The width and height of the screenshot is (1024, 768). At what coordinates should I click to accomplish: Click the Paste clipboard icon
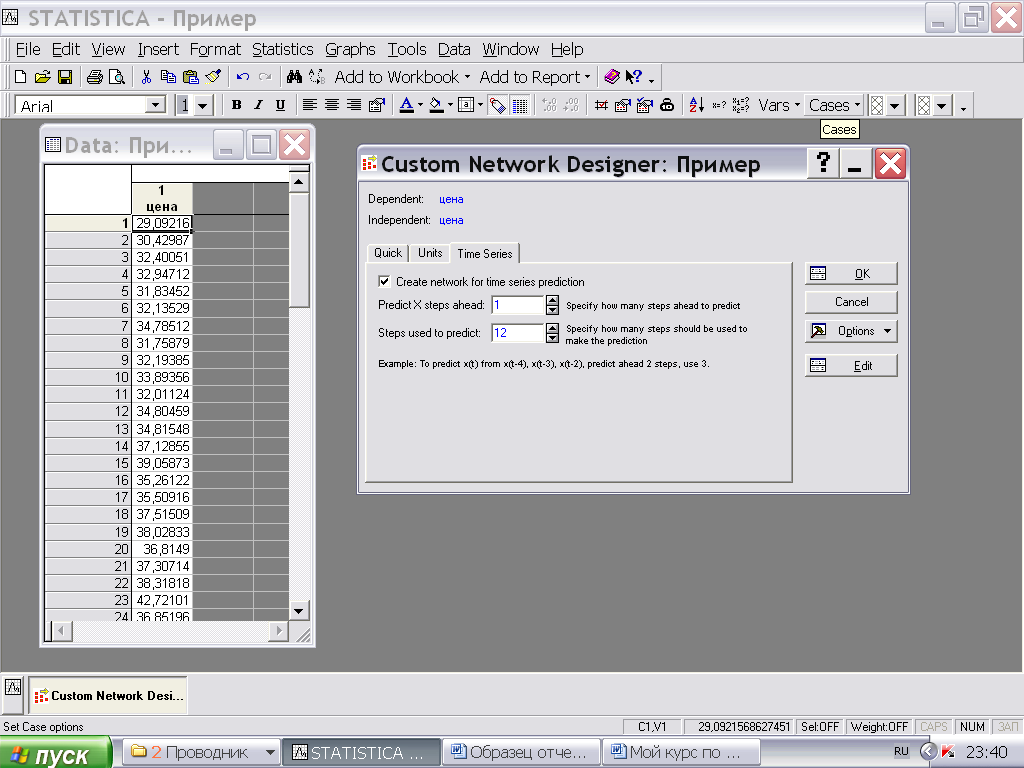coord(191,77)
